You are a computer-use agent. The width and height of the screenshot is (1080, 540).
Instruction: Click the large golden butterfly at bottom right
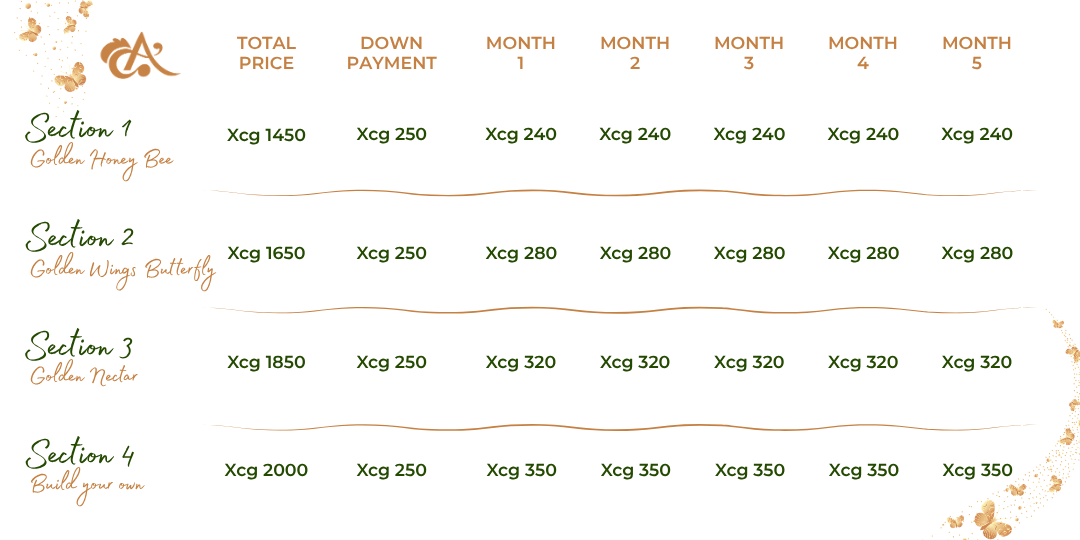click(993, 518)
